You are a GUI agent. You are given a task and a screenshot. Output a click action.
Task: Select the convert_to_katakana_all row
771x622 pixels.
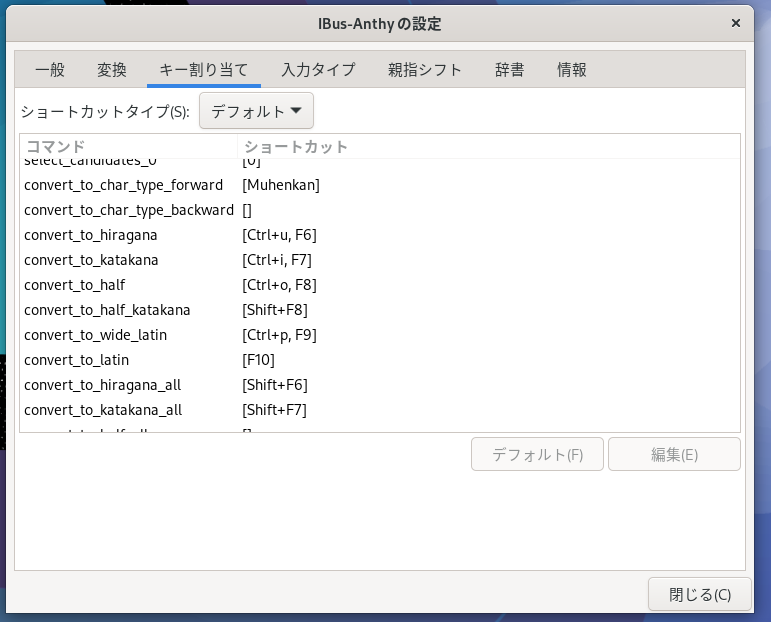tap(380, 410)
